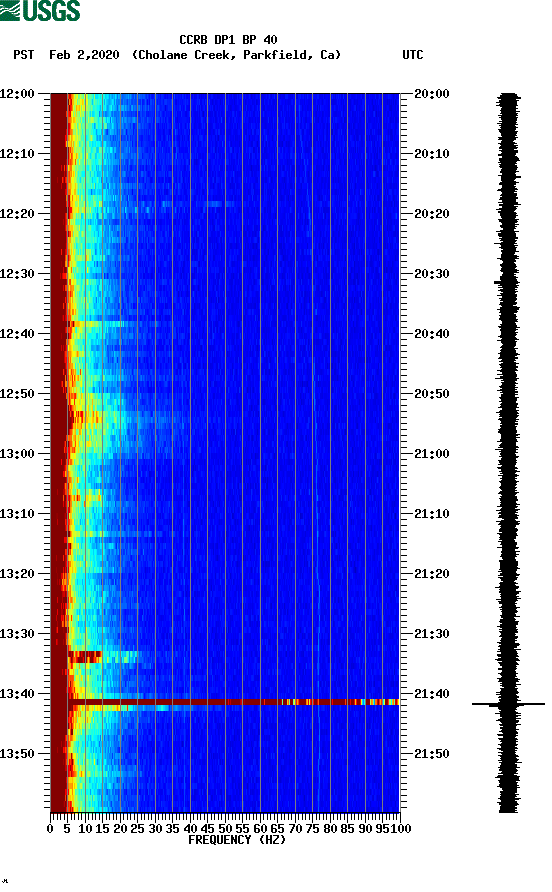Click the 13:50 PST time label
The image size is (552, 892).
pyautogui.click(x=17, y=754)
